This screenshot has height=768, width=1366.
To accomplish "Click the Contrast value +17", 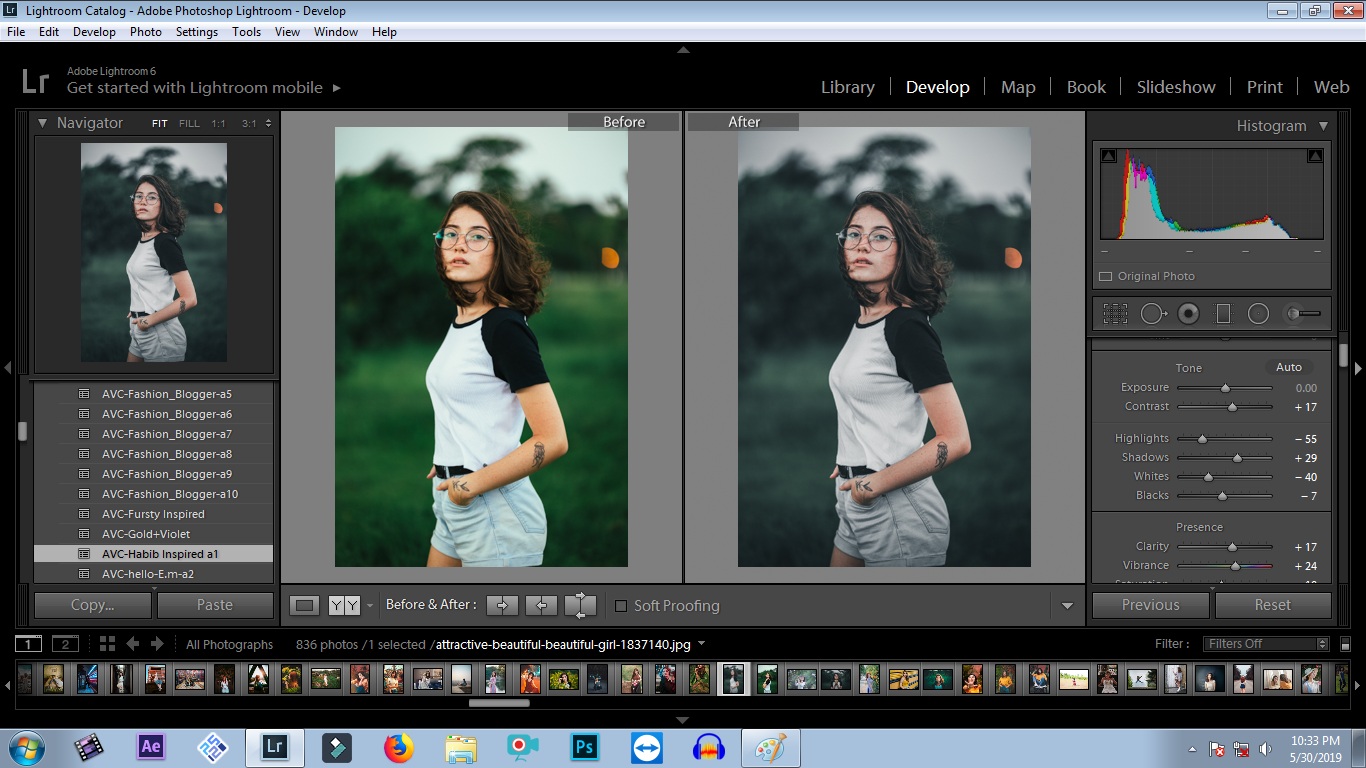I will pyautogui.click(x=1305, y=407).
